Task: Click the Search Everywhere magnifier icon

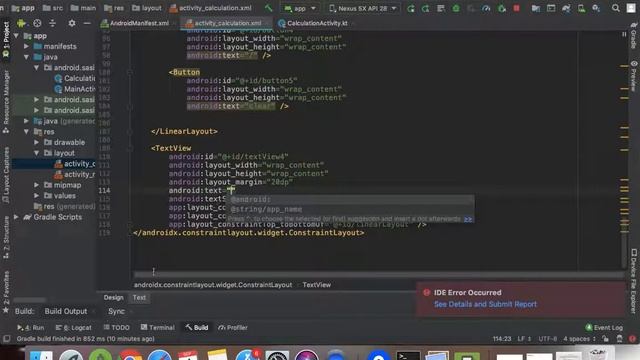Action: pos(616,8)
